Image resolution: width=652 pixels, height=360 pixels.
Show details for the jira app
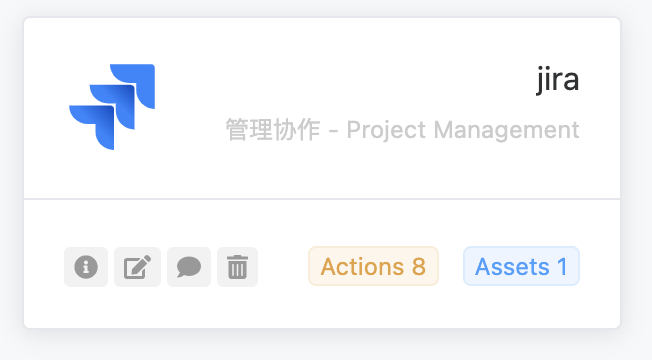pos(86,267)
